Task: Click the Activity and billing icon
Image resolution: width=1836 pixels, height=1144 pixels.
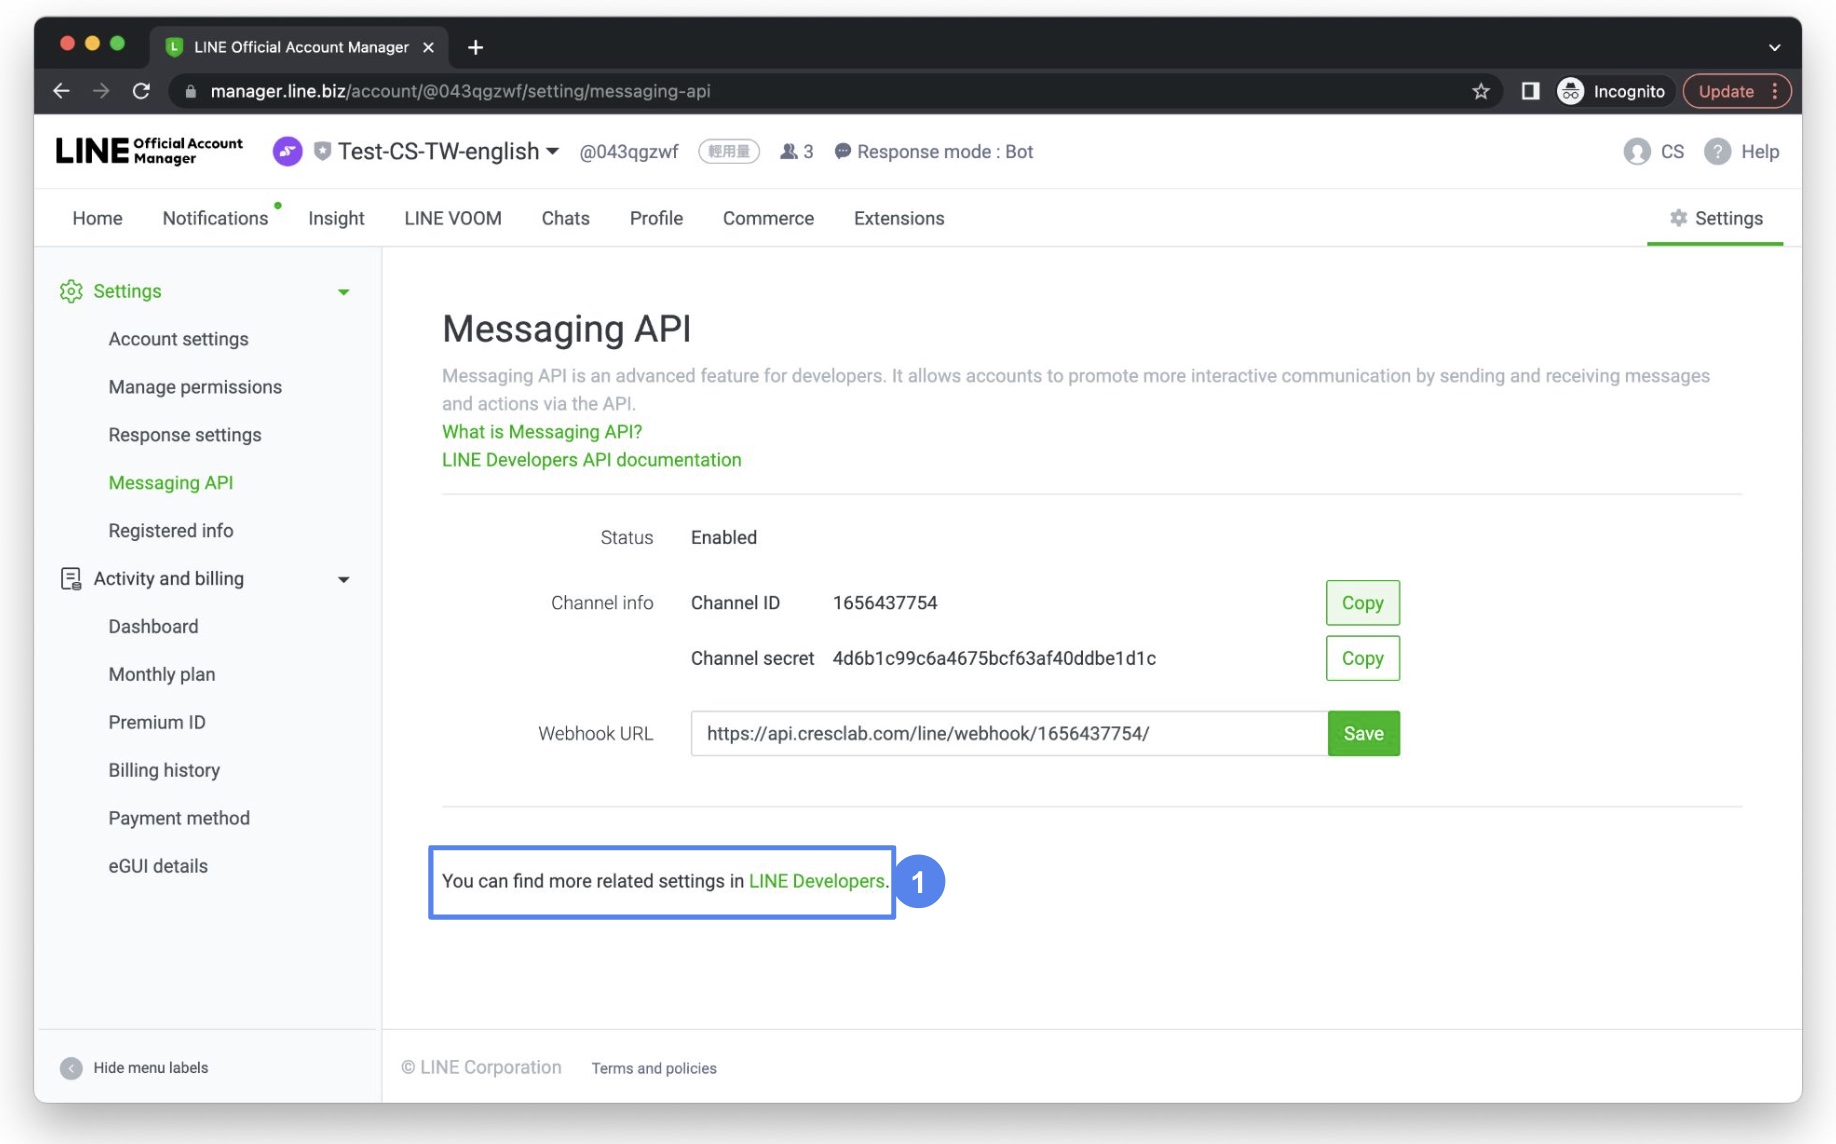Action: coord(71,579)
